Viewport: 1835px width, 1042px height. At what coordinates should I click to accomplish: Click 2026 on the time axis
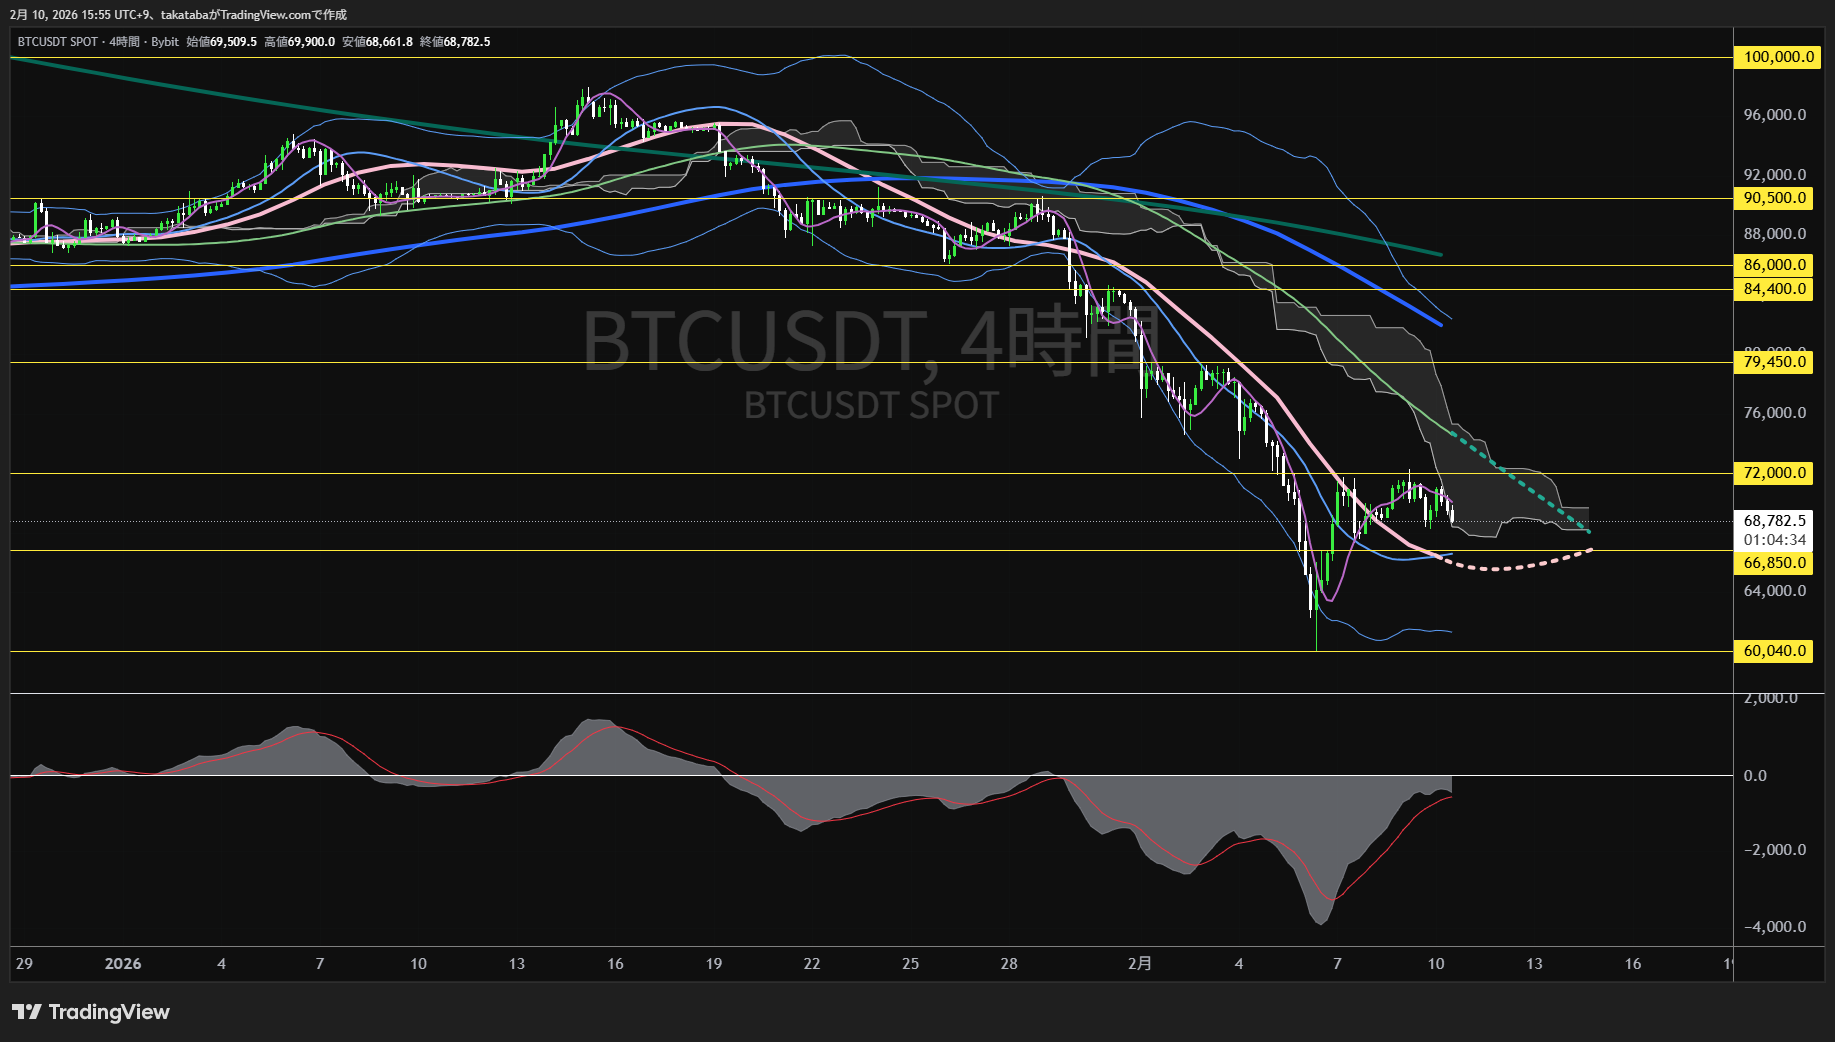click(x=124, y=964)
